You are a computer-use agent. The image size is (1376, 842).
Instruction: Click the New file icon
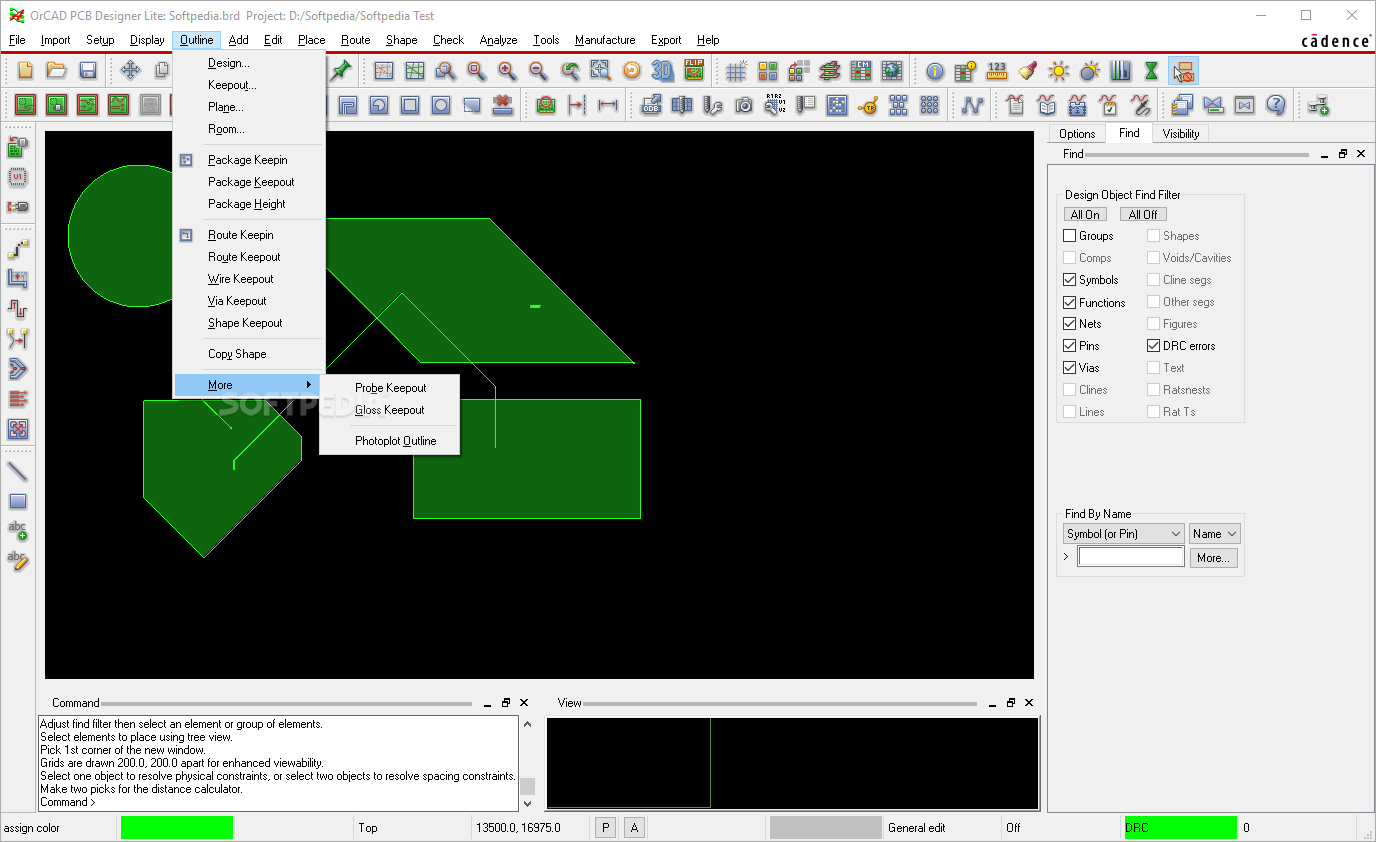tap(25, 70)
